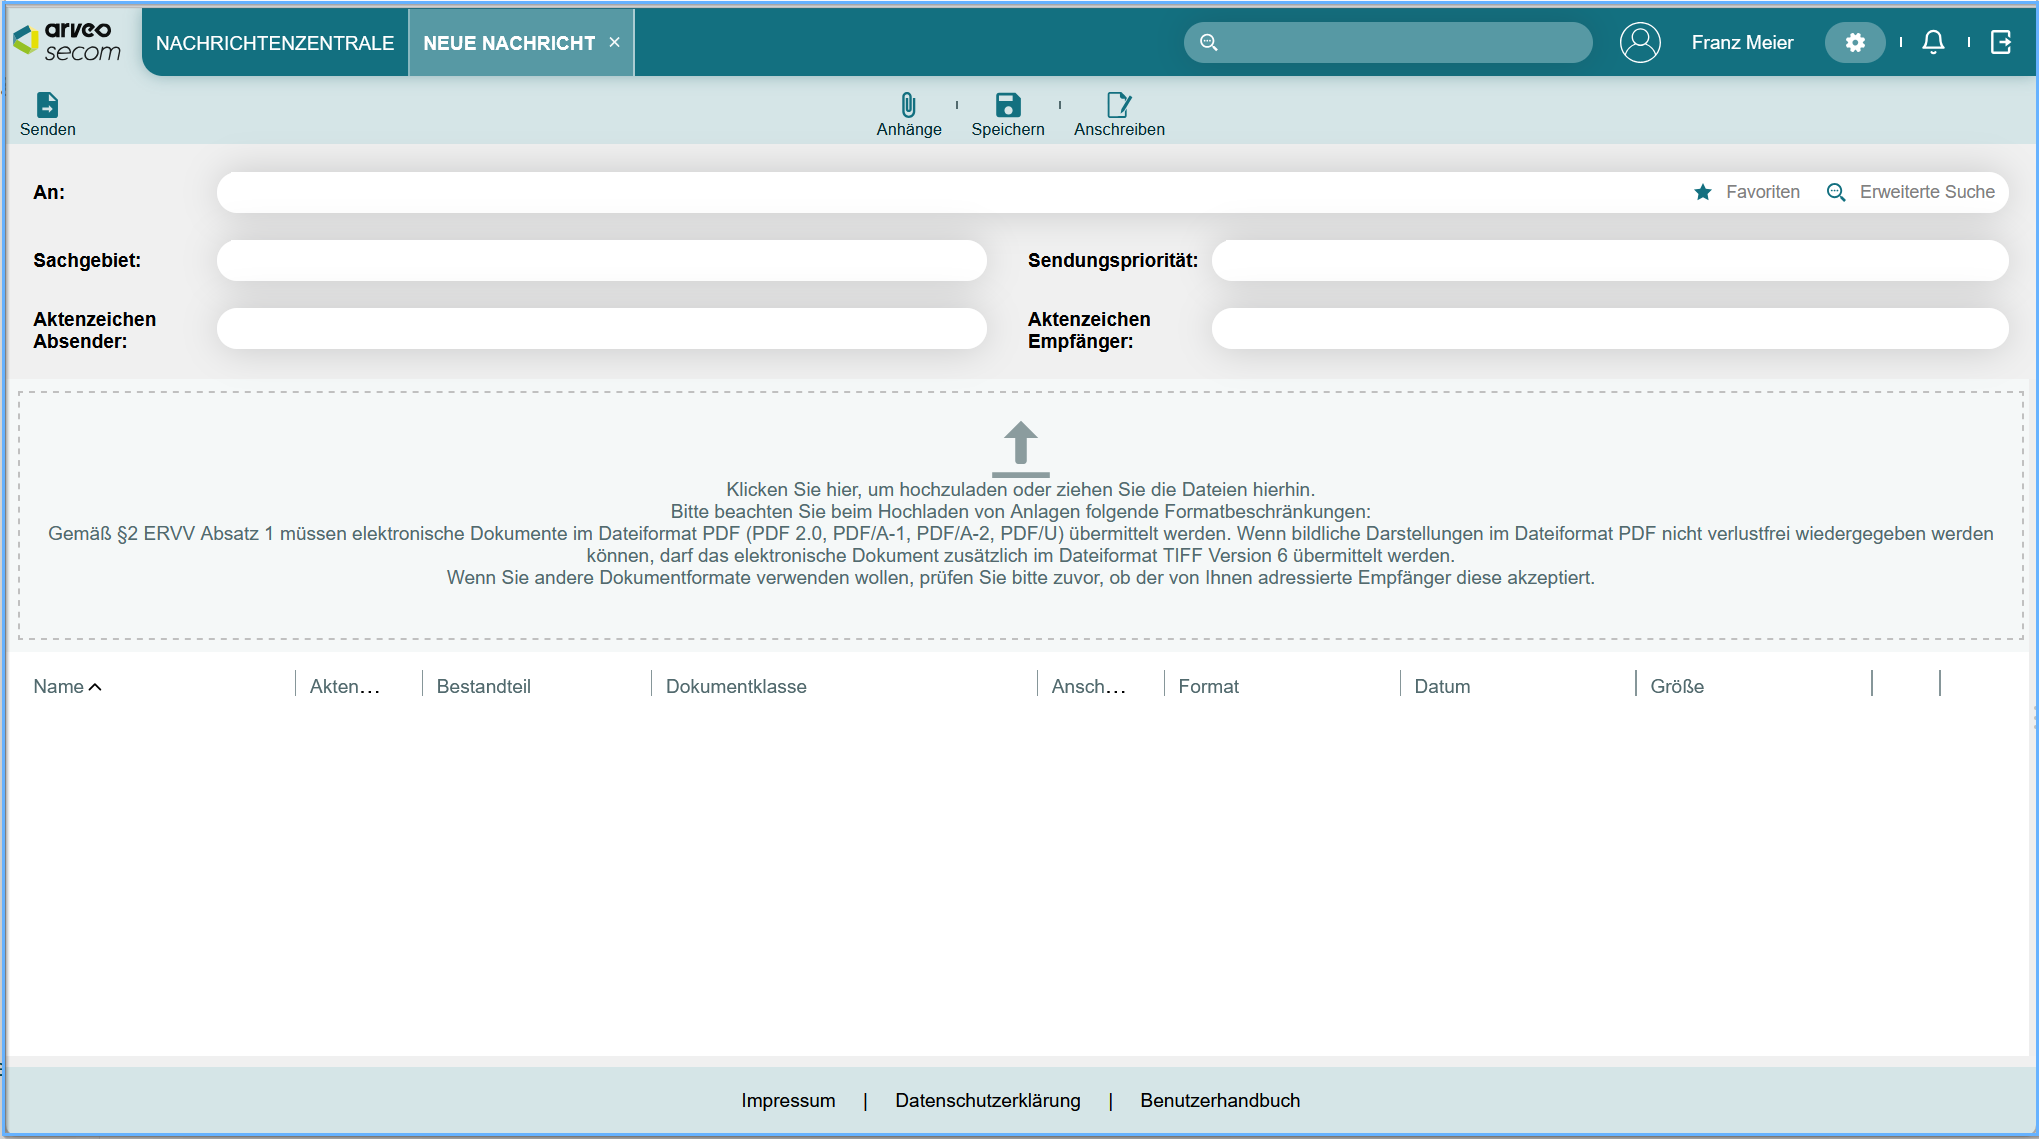Close the Neue Nachricht tab

coord(615,42)
